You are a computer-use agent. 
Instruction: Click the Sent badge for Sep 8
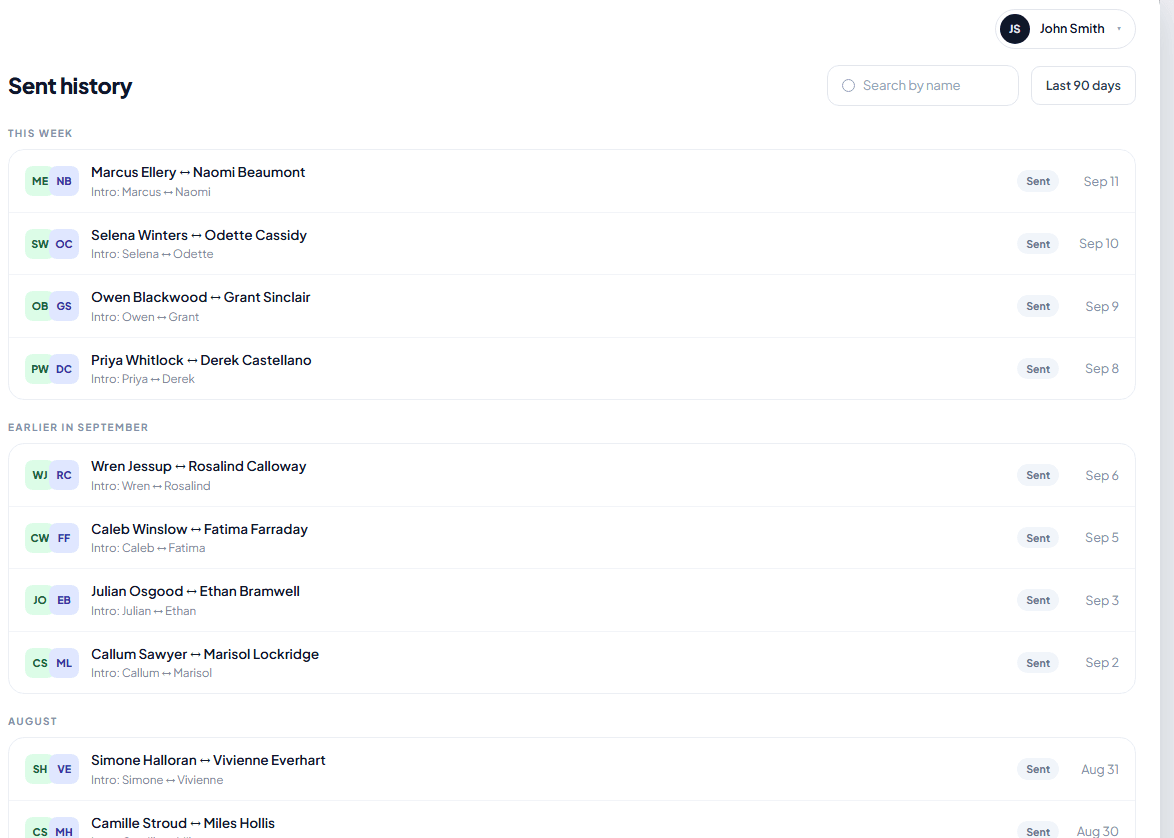click(x=1038, y=369)
